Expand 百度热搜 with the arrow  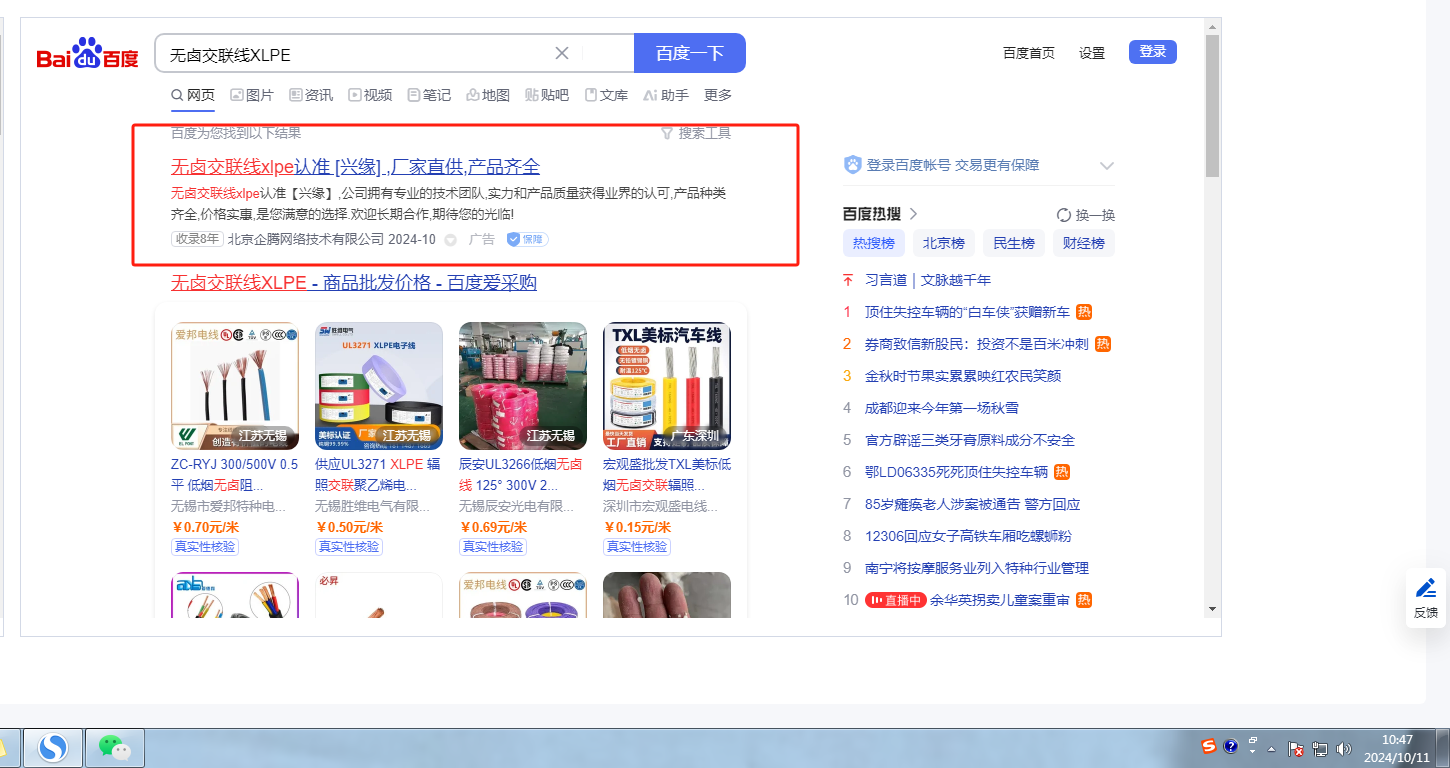tap(913, 214)
